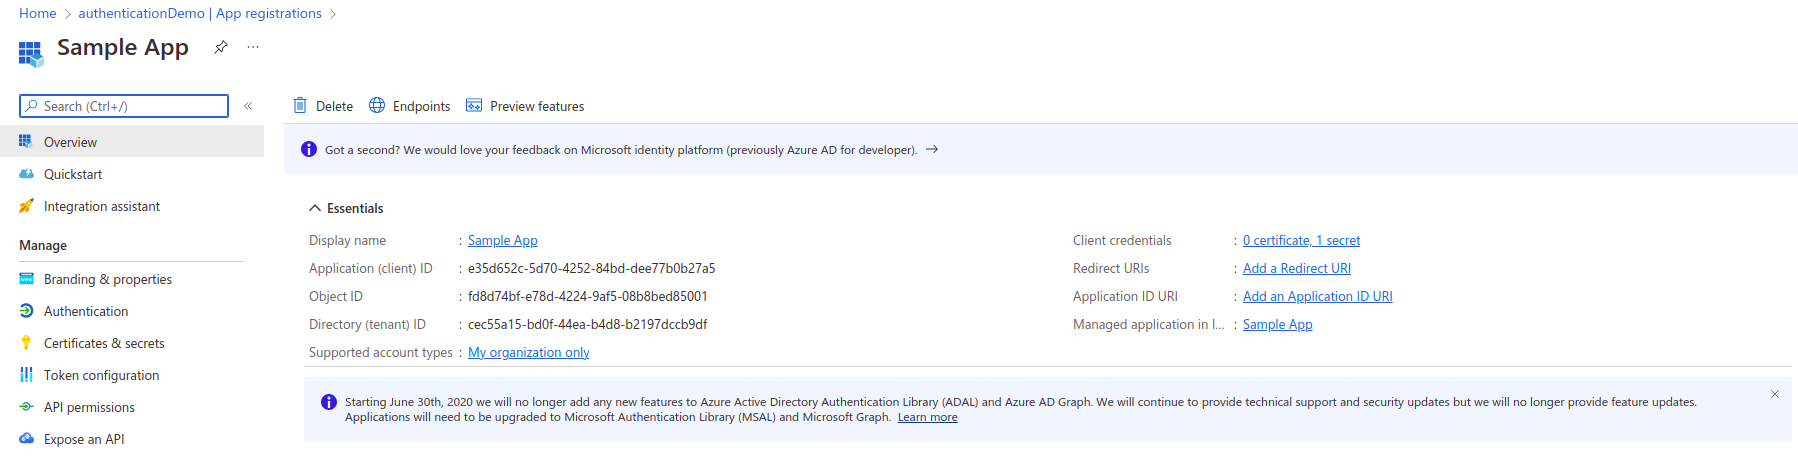Select the Endpoints toolbar label
Viewport: 1798px width, 456px height.
[x=421, y=106]
